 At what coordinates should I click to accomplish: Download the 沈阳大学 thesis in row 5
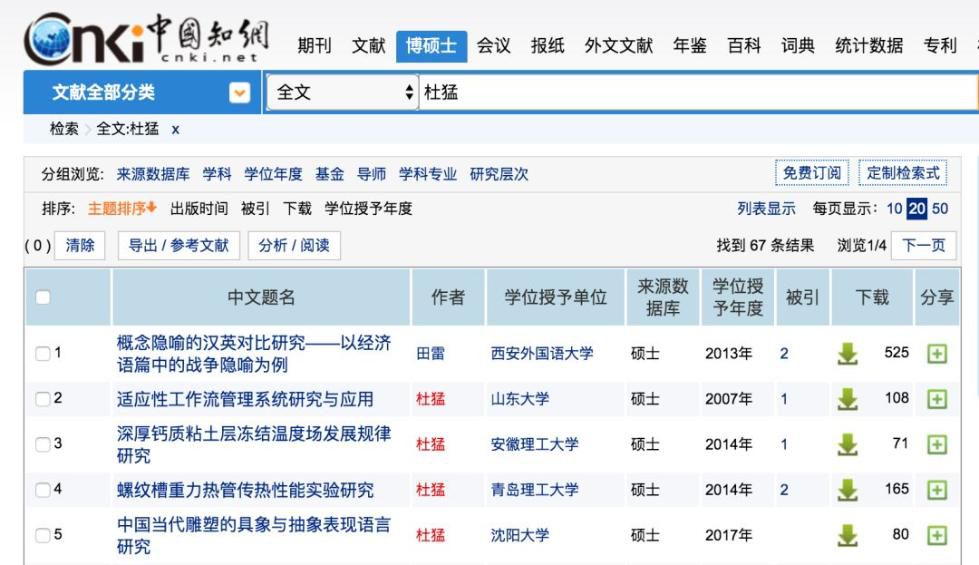[x=847, y=535]
